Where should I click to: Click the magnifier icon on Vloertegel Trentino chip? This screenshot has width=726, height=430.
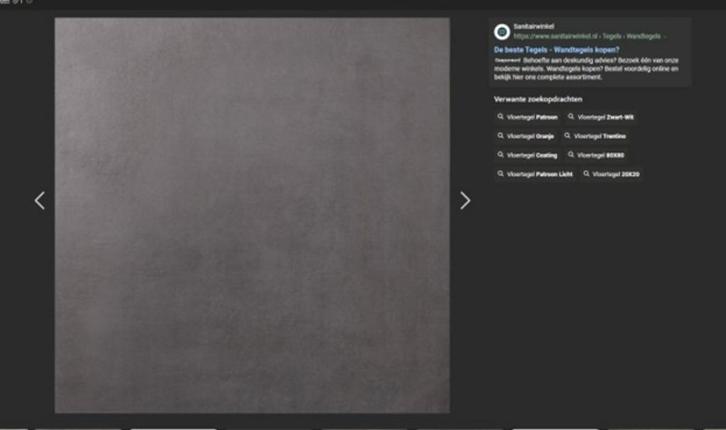tap(568, 136)
